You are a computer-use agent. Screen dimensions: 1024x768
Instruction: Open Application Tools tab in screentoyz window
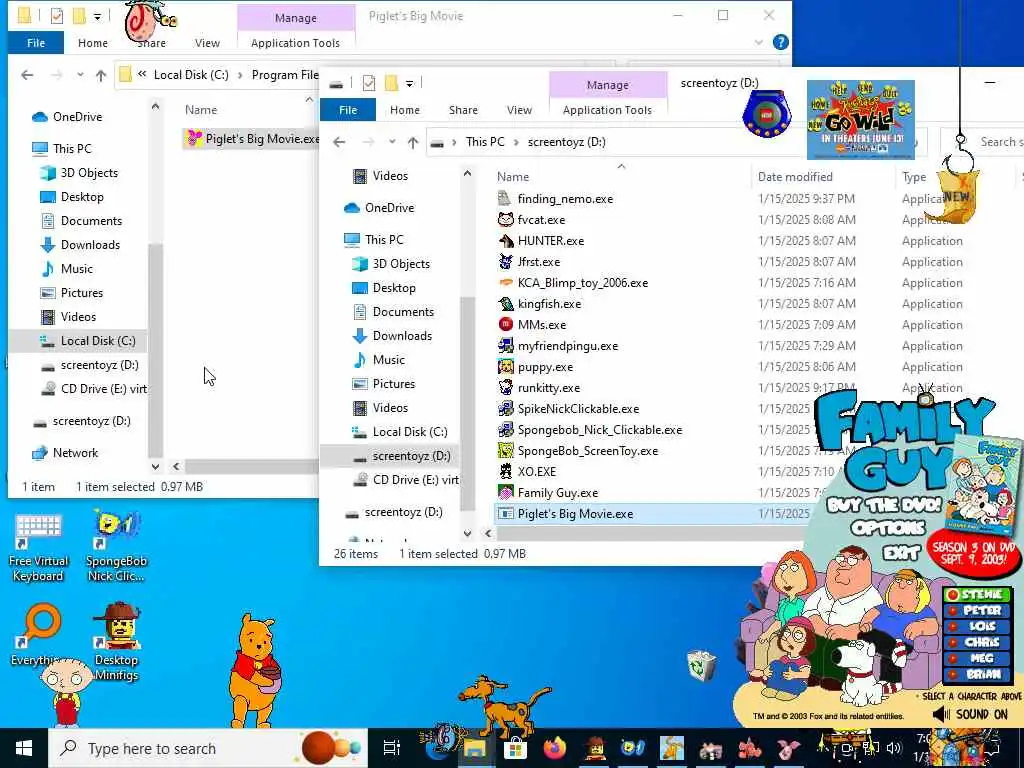tap(607, 110)
